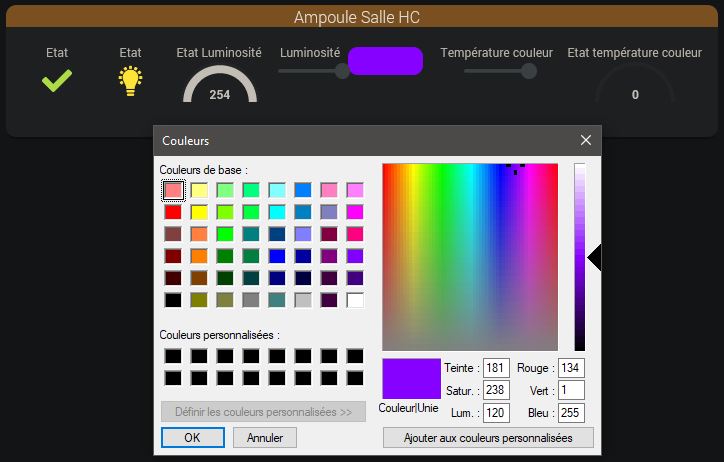This screenshot has height=462, width=724.
Task: Focus the Rouge input field
Action: coord(571,368)
